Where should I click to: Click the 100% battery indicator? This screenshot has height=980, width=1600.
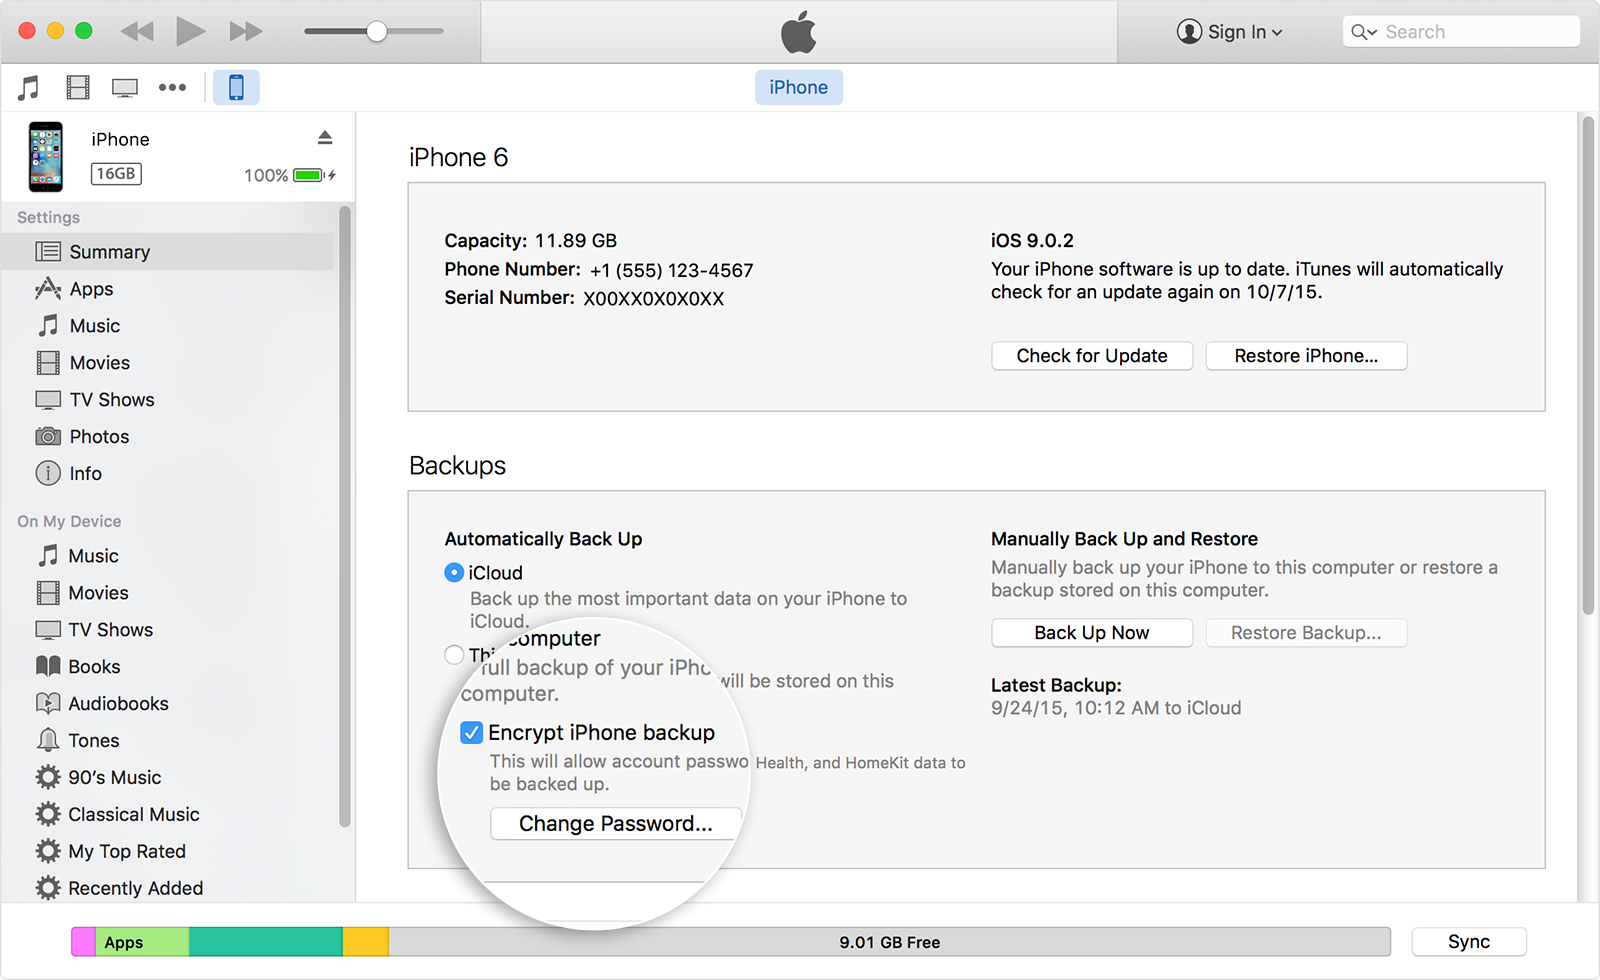pos(289,175)
